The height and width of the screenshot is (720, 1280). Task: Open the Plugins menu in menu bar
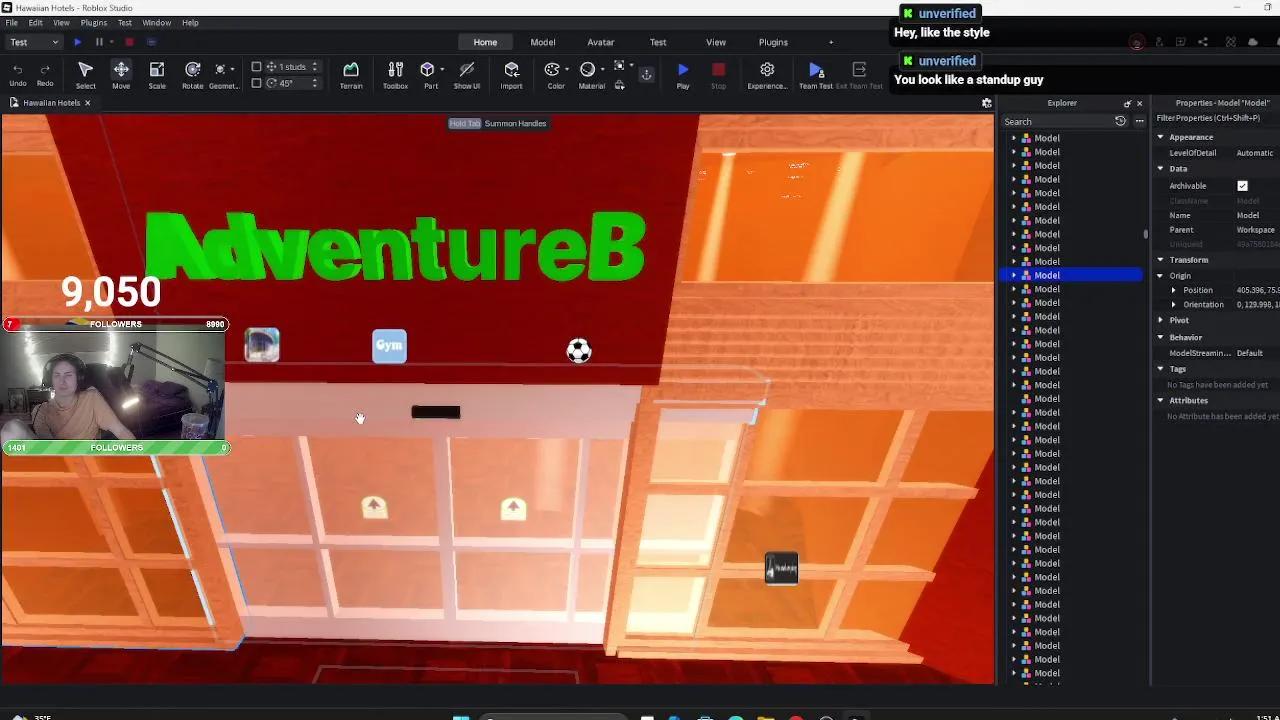click(x=93, y=22)
